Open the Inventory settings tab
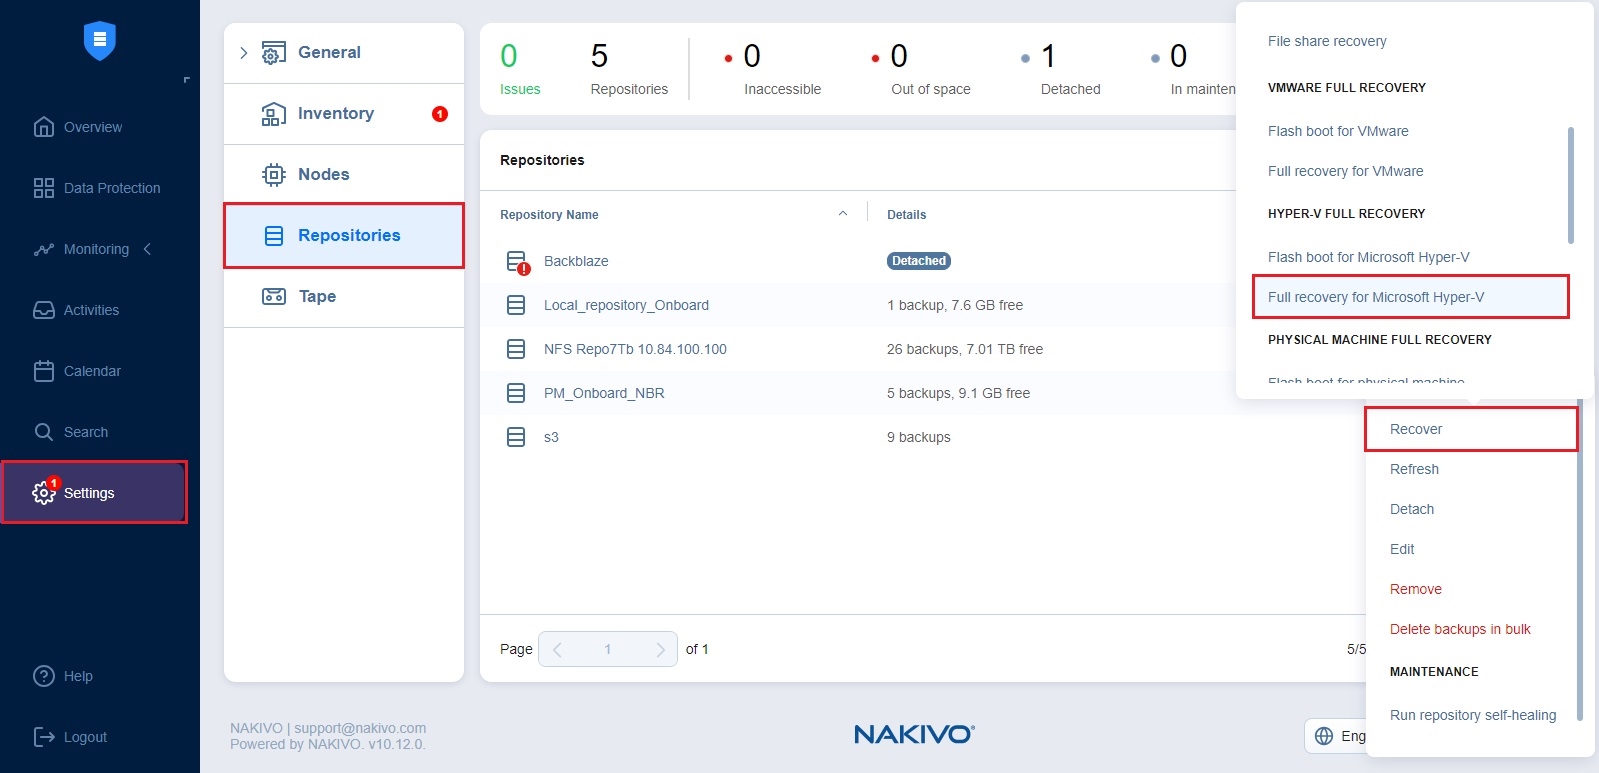This screenshot has width=1599, height=773. 336,114
